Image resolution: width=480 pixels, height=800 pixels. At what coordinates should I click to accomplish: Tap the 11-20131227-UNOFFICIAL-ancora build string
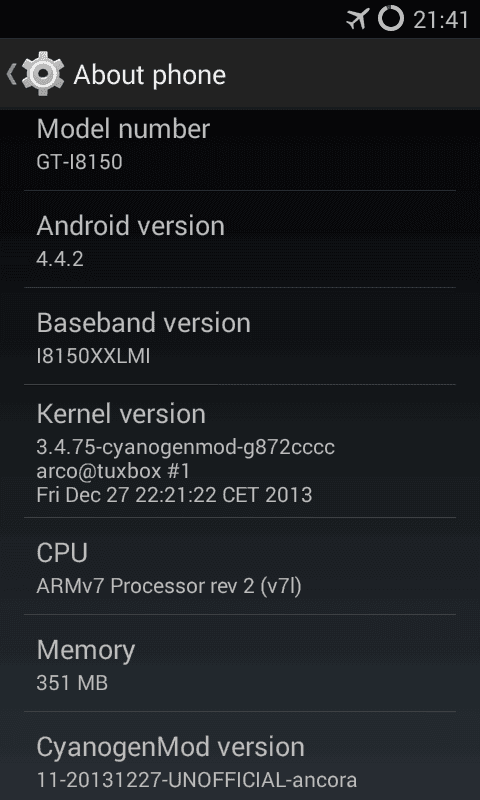[x=196, y=780]
